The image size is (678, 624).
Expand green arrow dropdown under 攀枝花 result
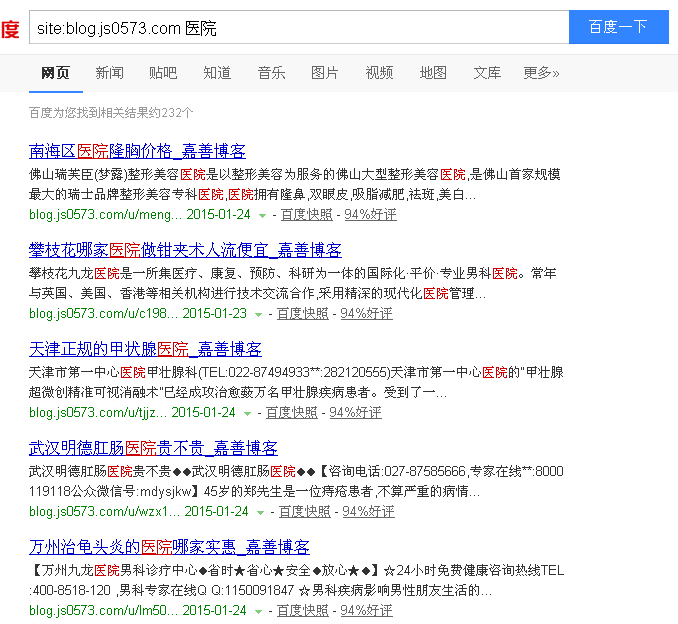click(259, 314)
